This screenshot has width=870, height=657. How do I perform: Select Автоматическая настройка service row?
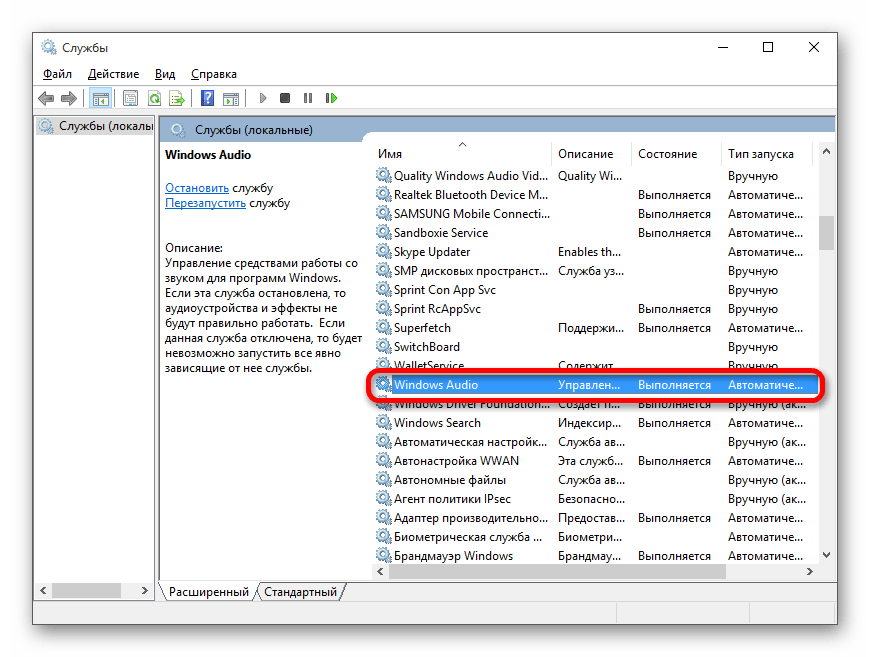[595, 442]
